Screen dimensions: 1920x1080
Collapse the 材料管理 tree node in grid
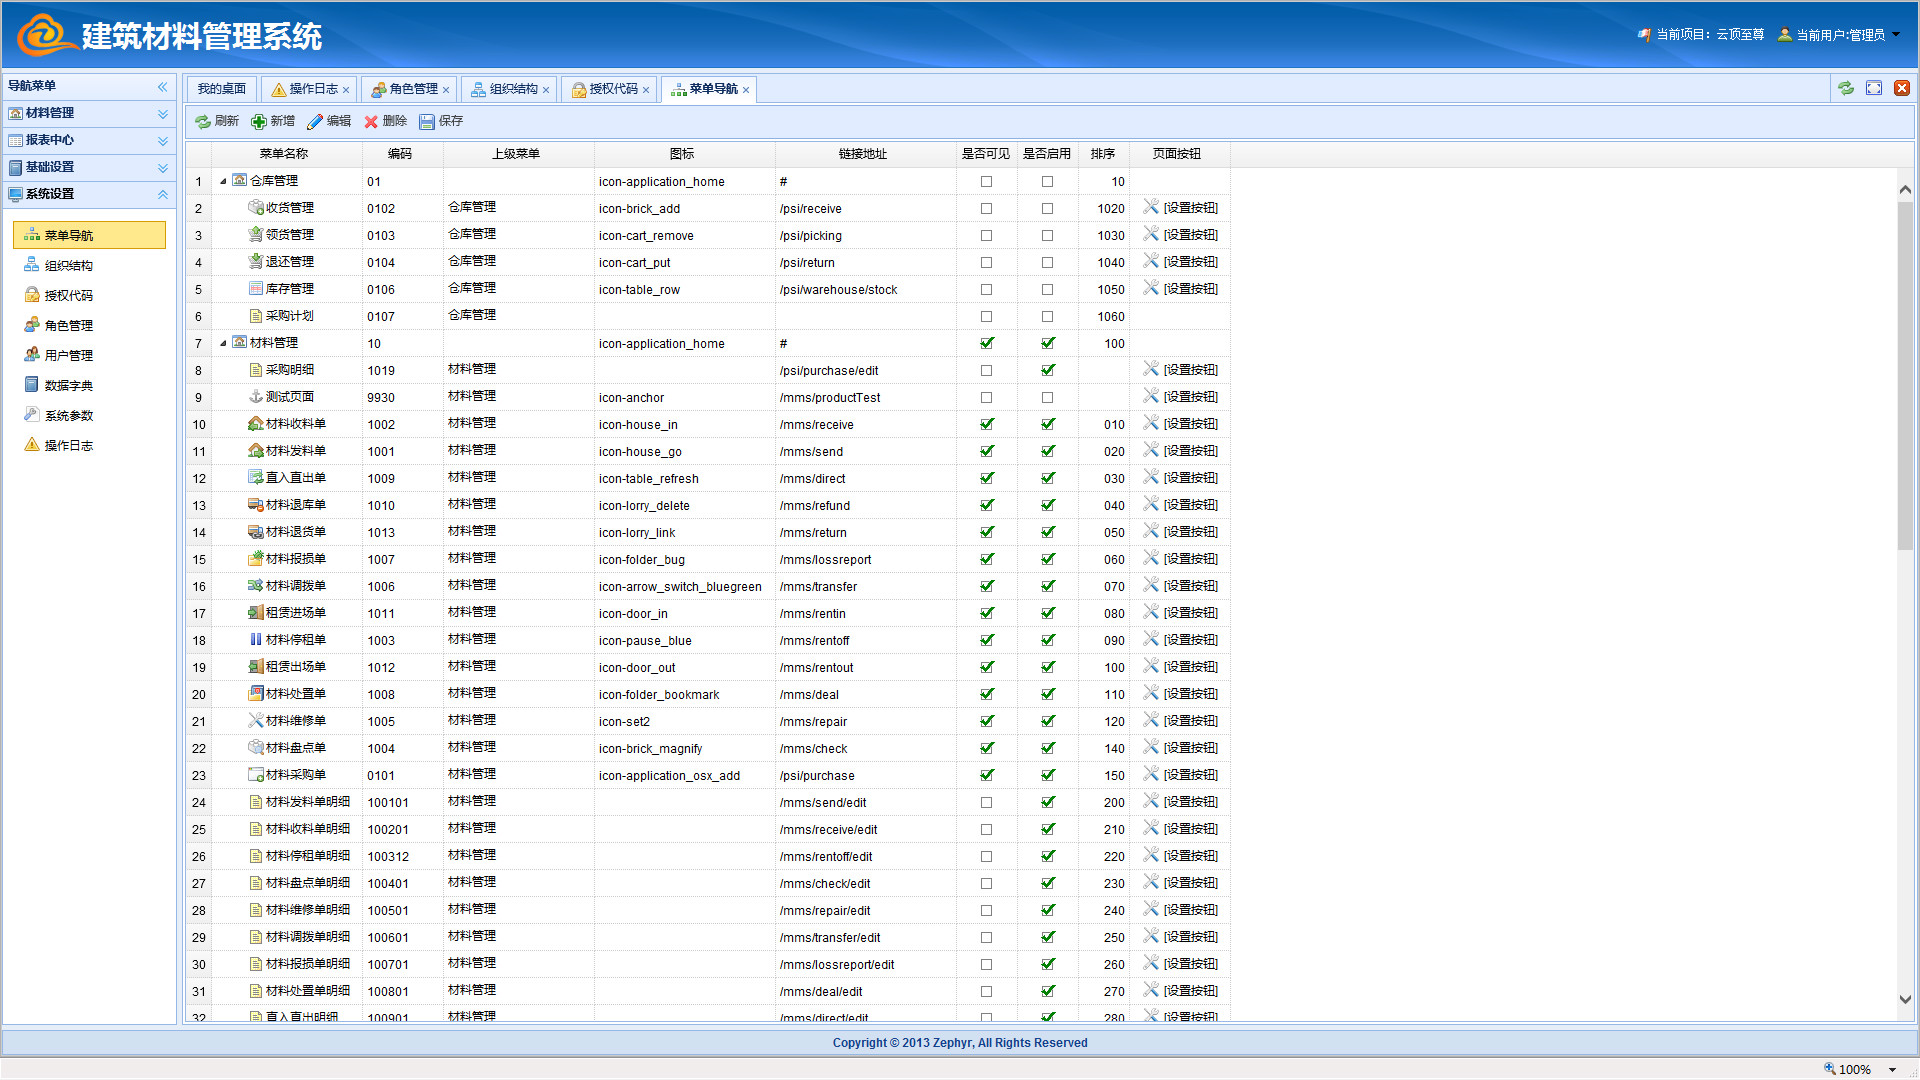[x=223, y=343]
